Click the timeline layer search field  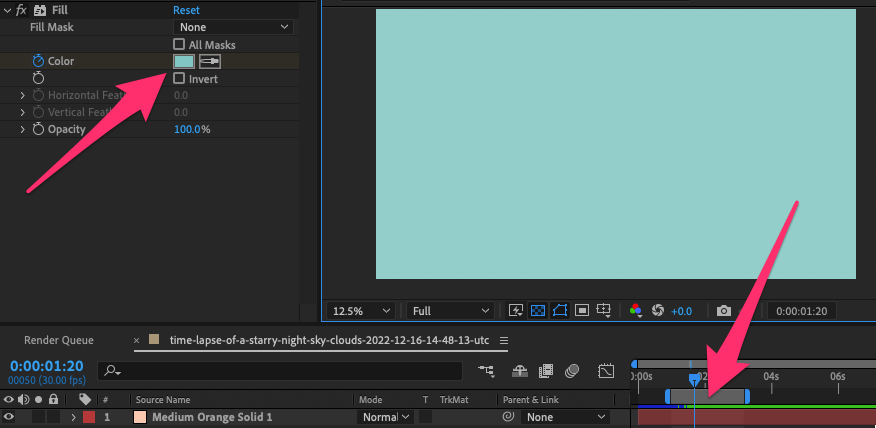(x=280, y=370)
